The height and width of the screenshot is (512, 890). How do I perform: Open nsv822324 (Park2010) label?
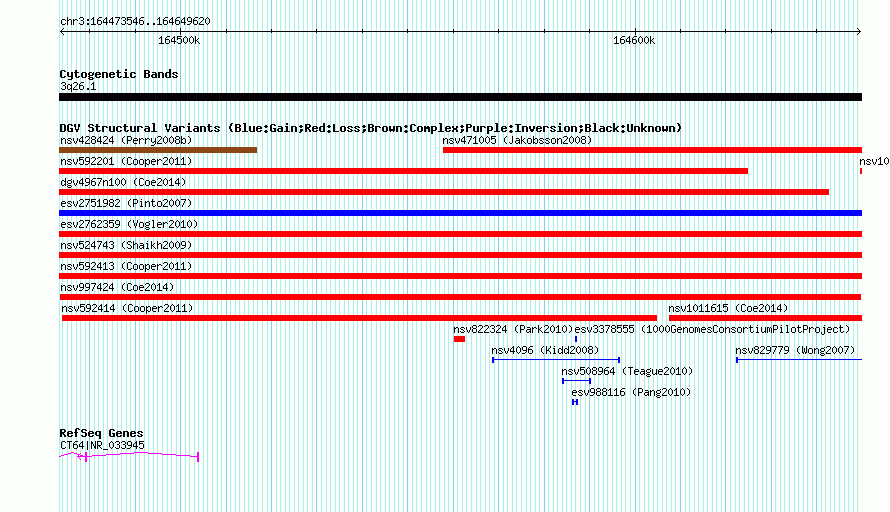(513, 329)
